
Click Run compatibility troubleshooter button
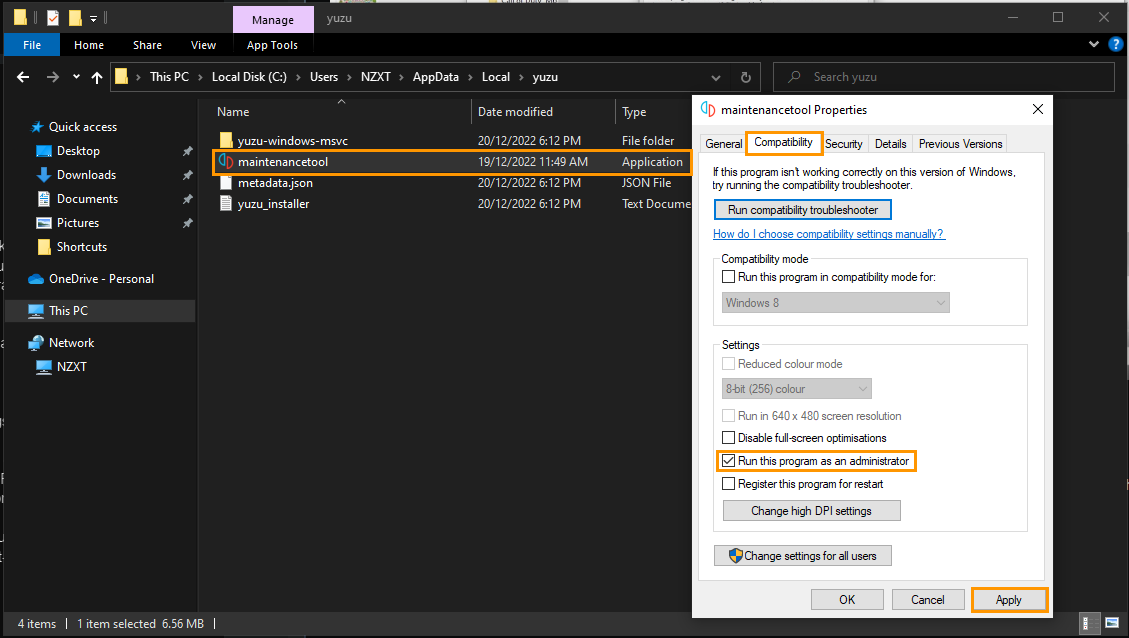click(x=803, y=210)
